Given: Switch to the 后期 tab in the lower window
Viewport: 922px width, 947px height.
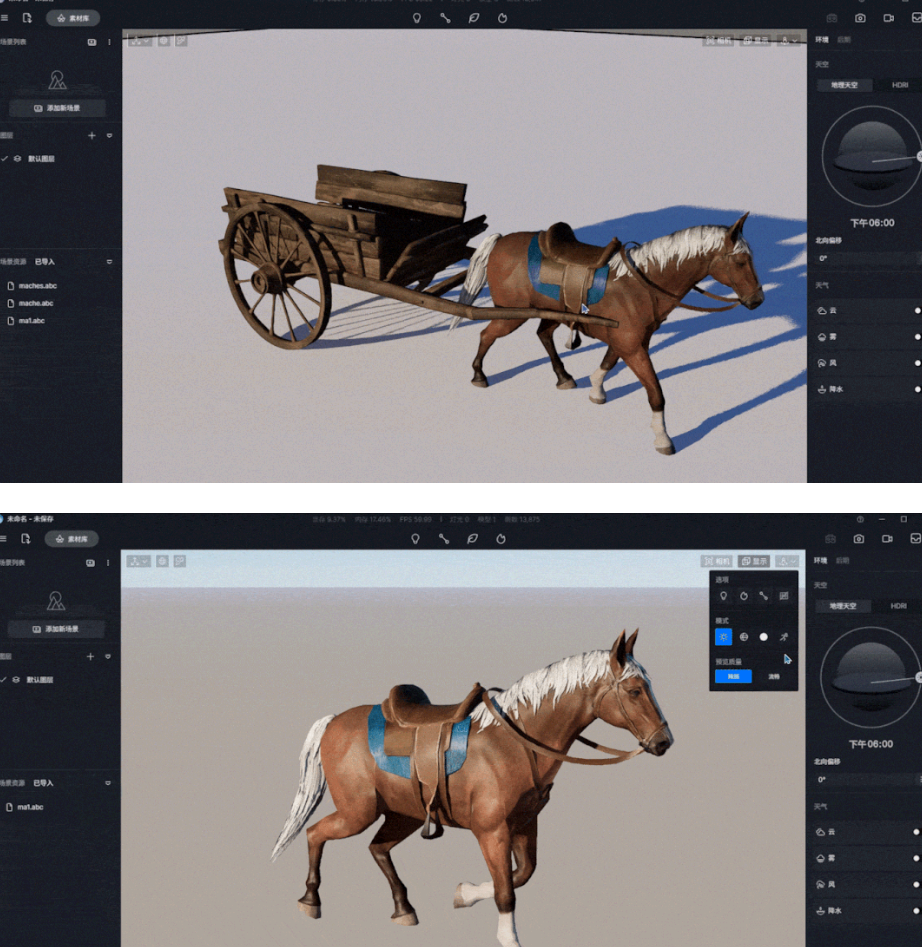Looking at the screenshot, I should pyautogui.click(x=844, y=561).
